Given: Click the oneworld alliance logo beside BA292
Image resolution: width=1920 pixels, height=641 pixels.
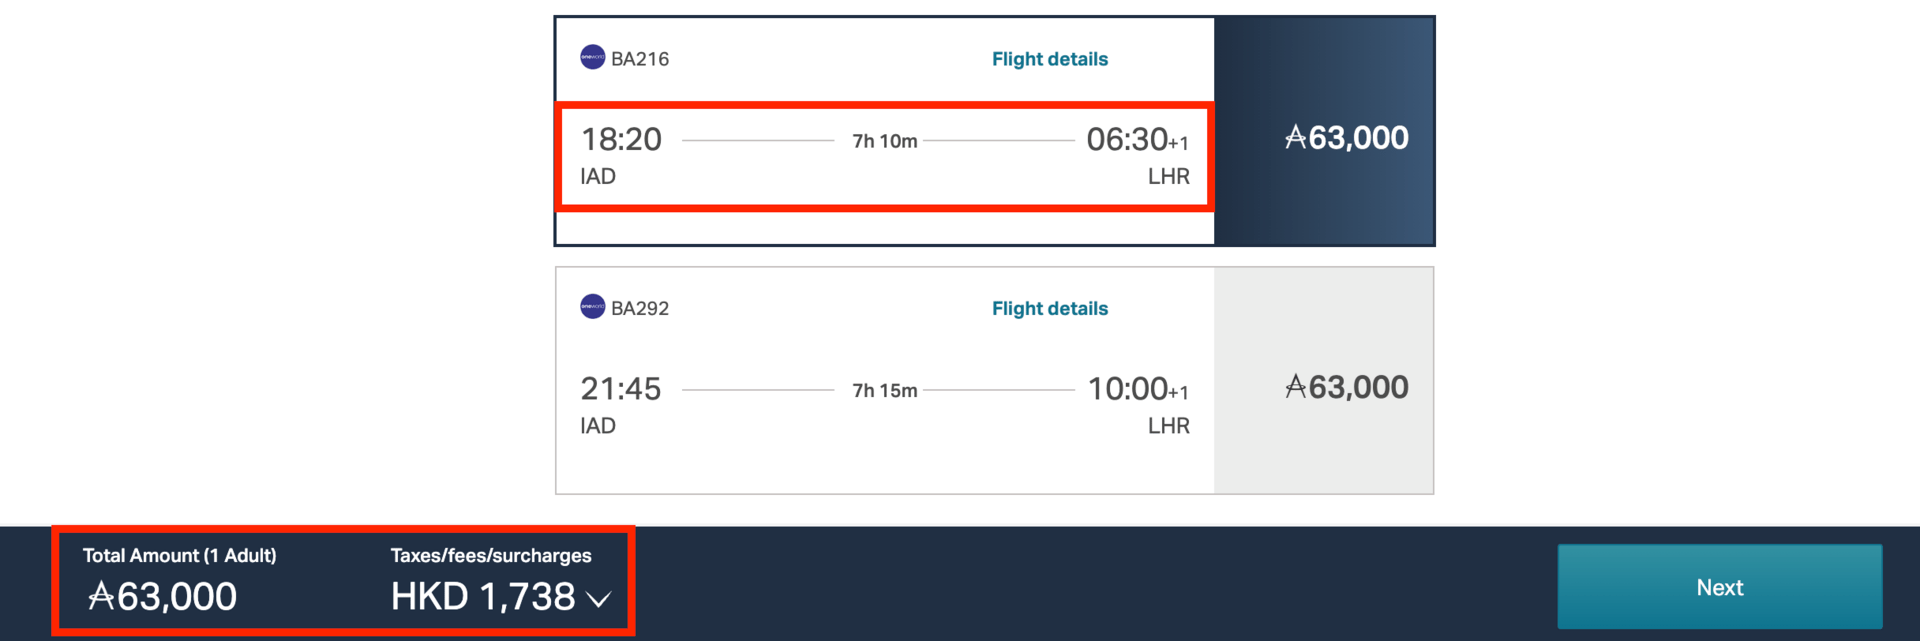Looking at the screenshot, I should [x=591, y=307].
